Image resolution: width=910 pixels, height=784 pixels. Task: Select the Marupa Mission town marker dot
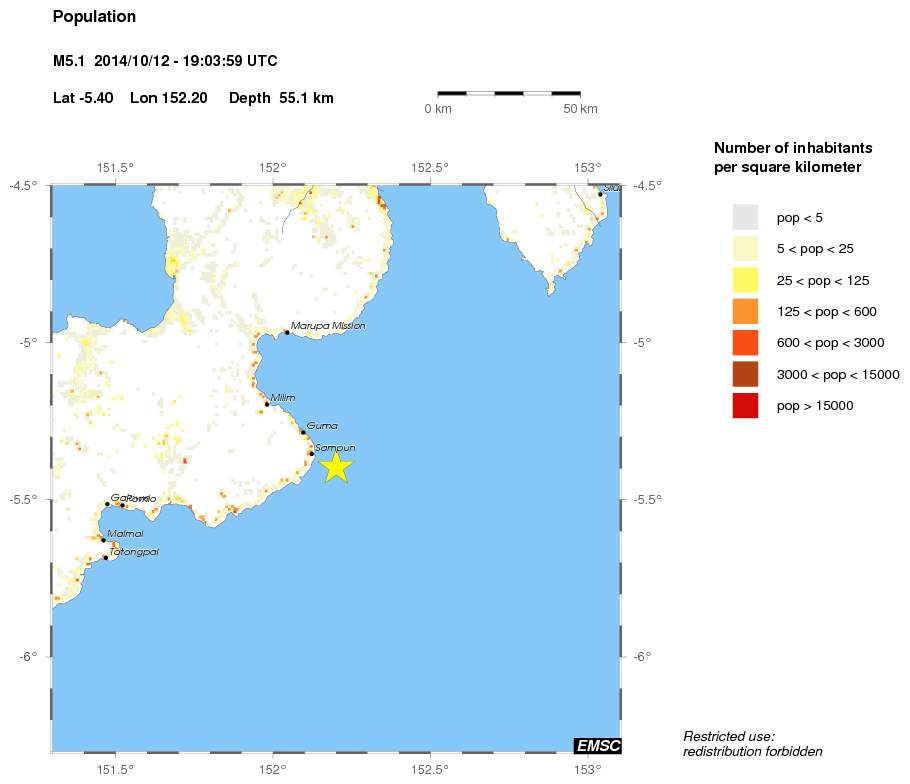(x=287, y=332)
